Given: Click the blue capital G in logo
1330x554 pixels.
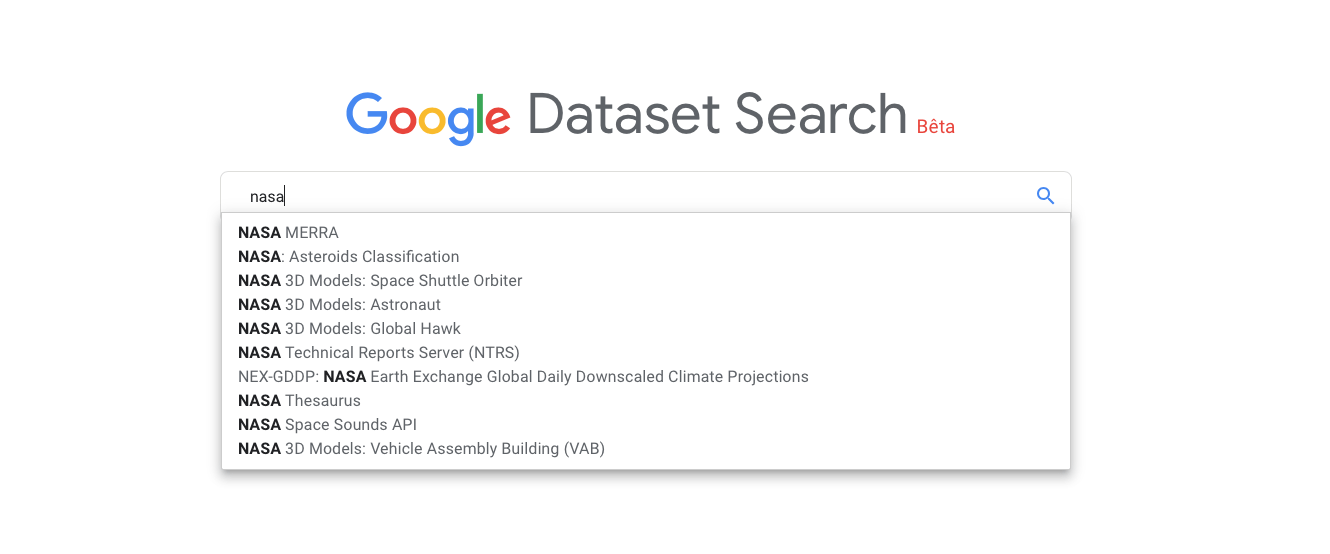Looking at the screenshot, I should pos(367,114).
